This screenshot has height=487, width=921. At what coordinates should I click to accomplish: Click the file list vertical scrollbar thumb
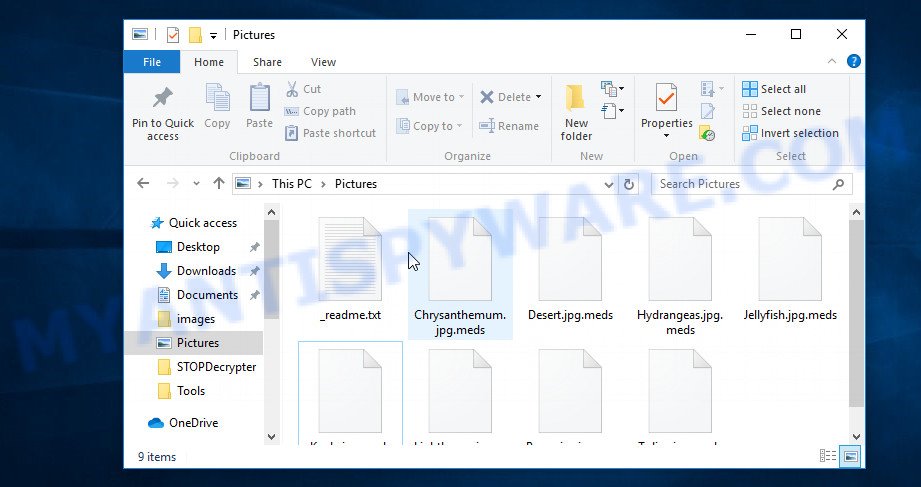pyautogui.click(x=856, y=313)
